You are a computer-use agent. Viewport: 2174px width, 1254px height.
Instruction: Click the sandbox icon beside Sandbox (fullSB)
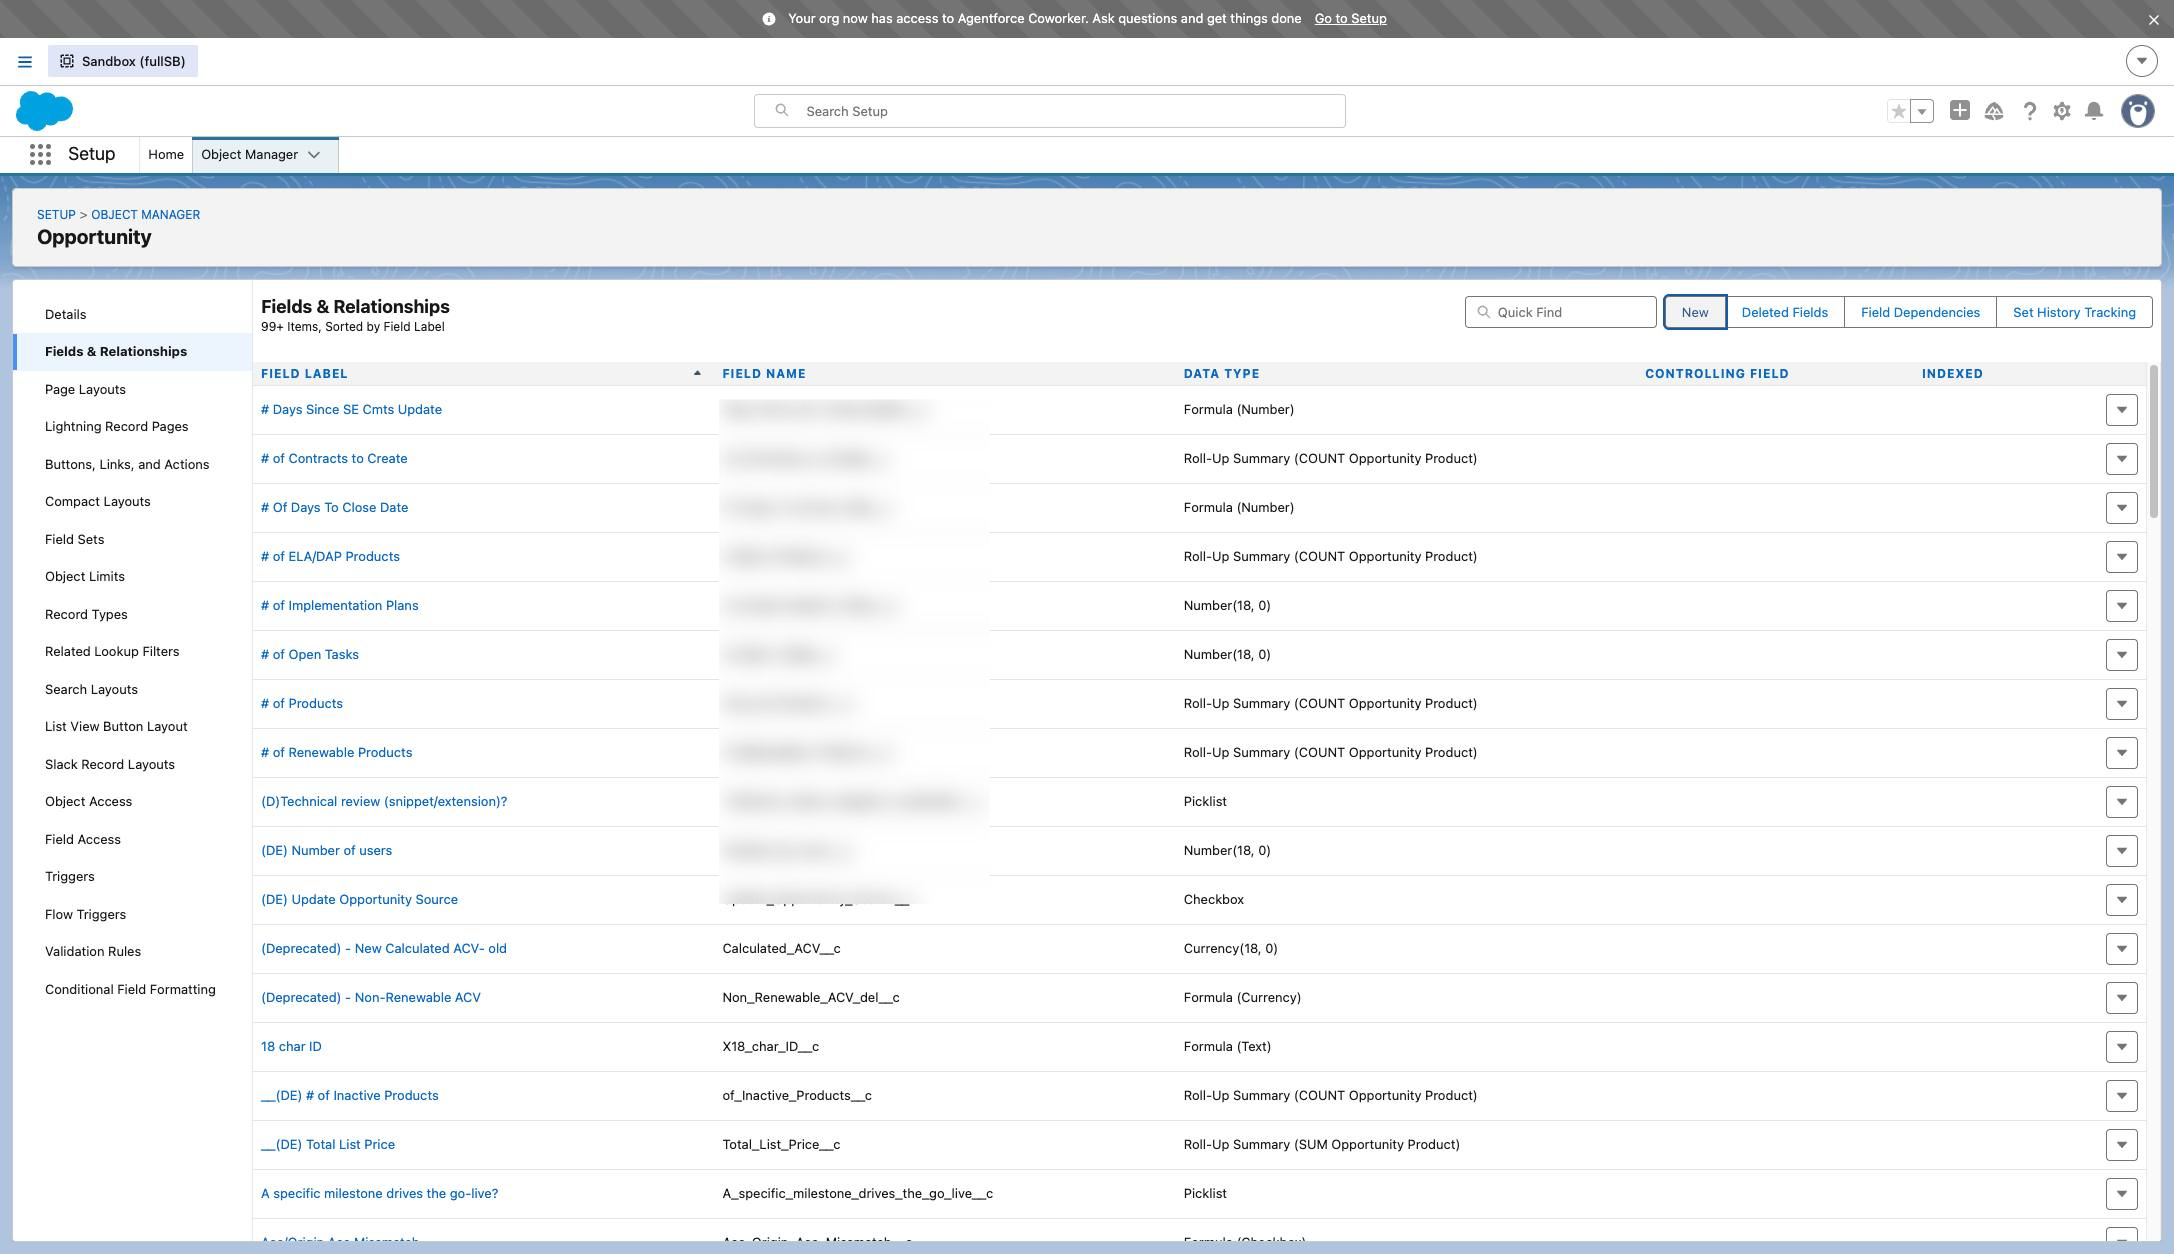pos(67,61)
